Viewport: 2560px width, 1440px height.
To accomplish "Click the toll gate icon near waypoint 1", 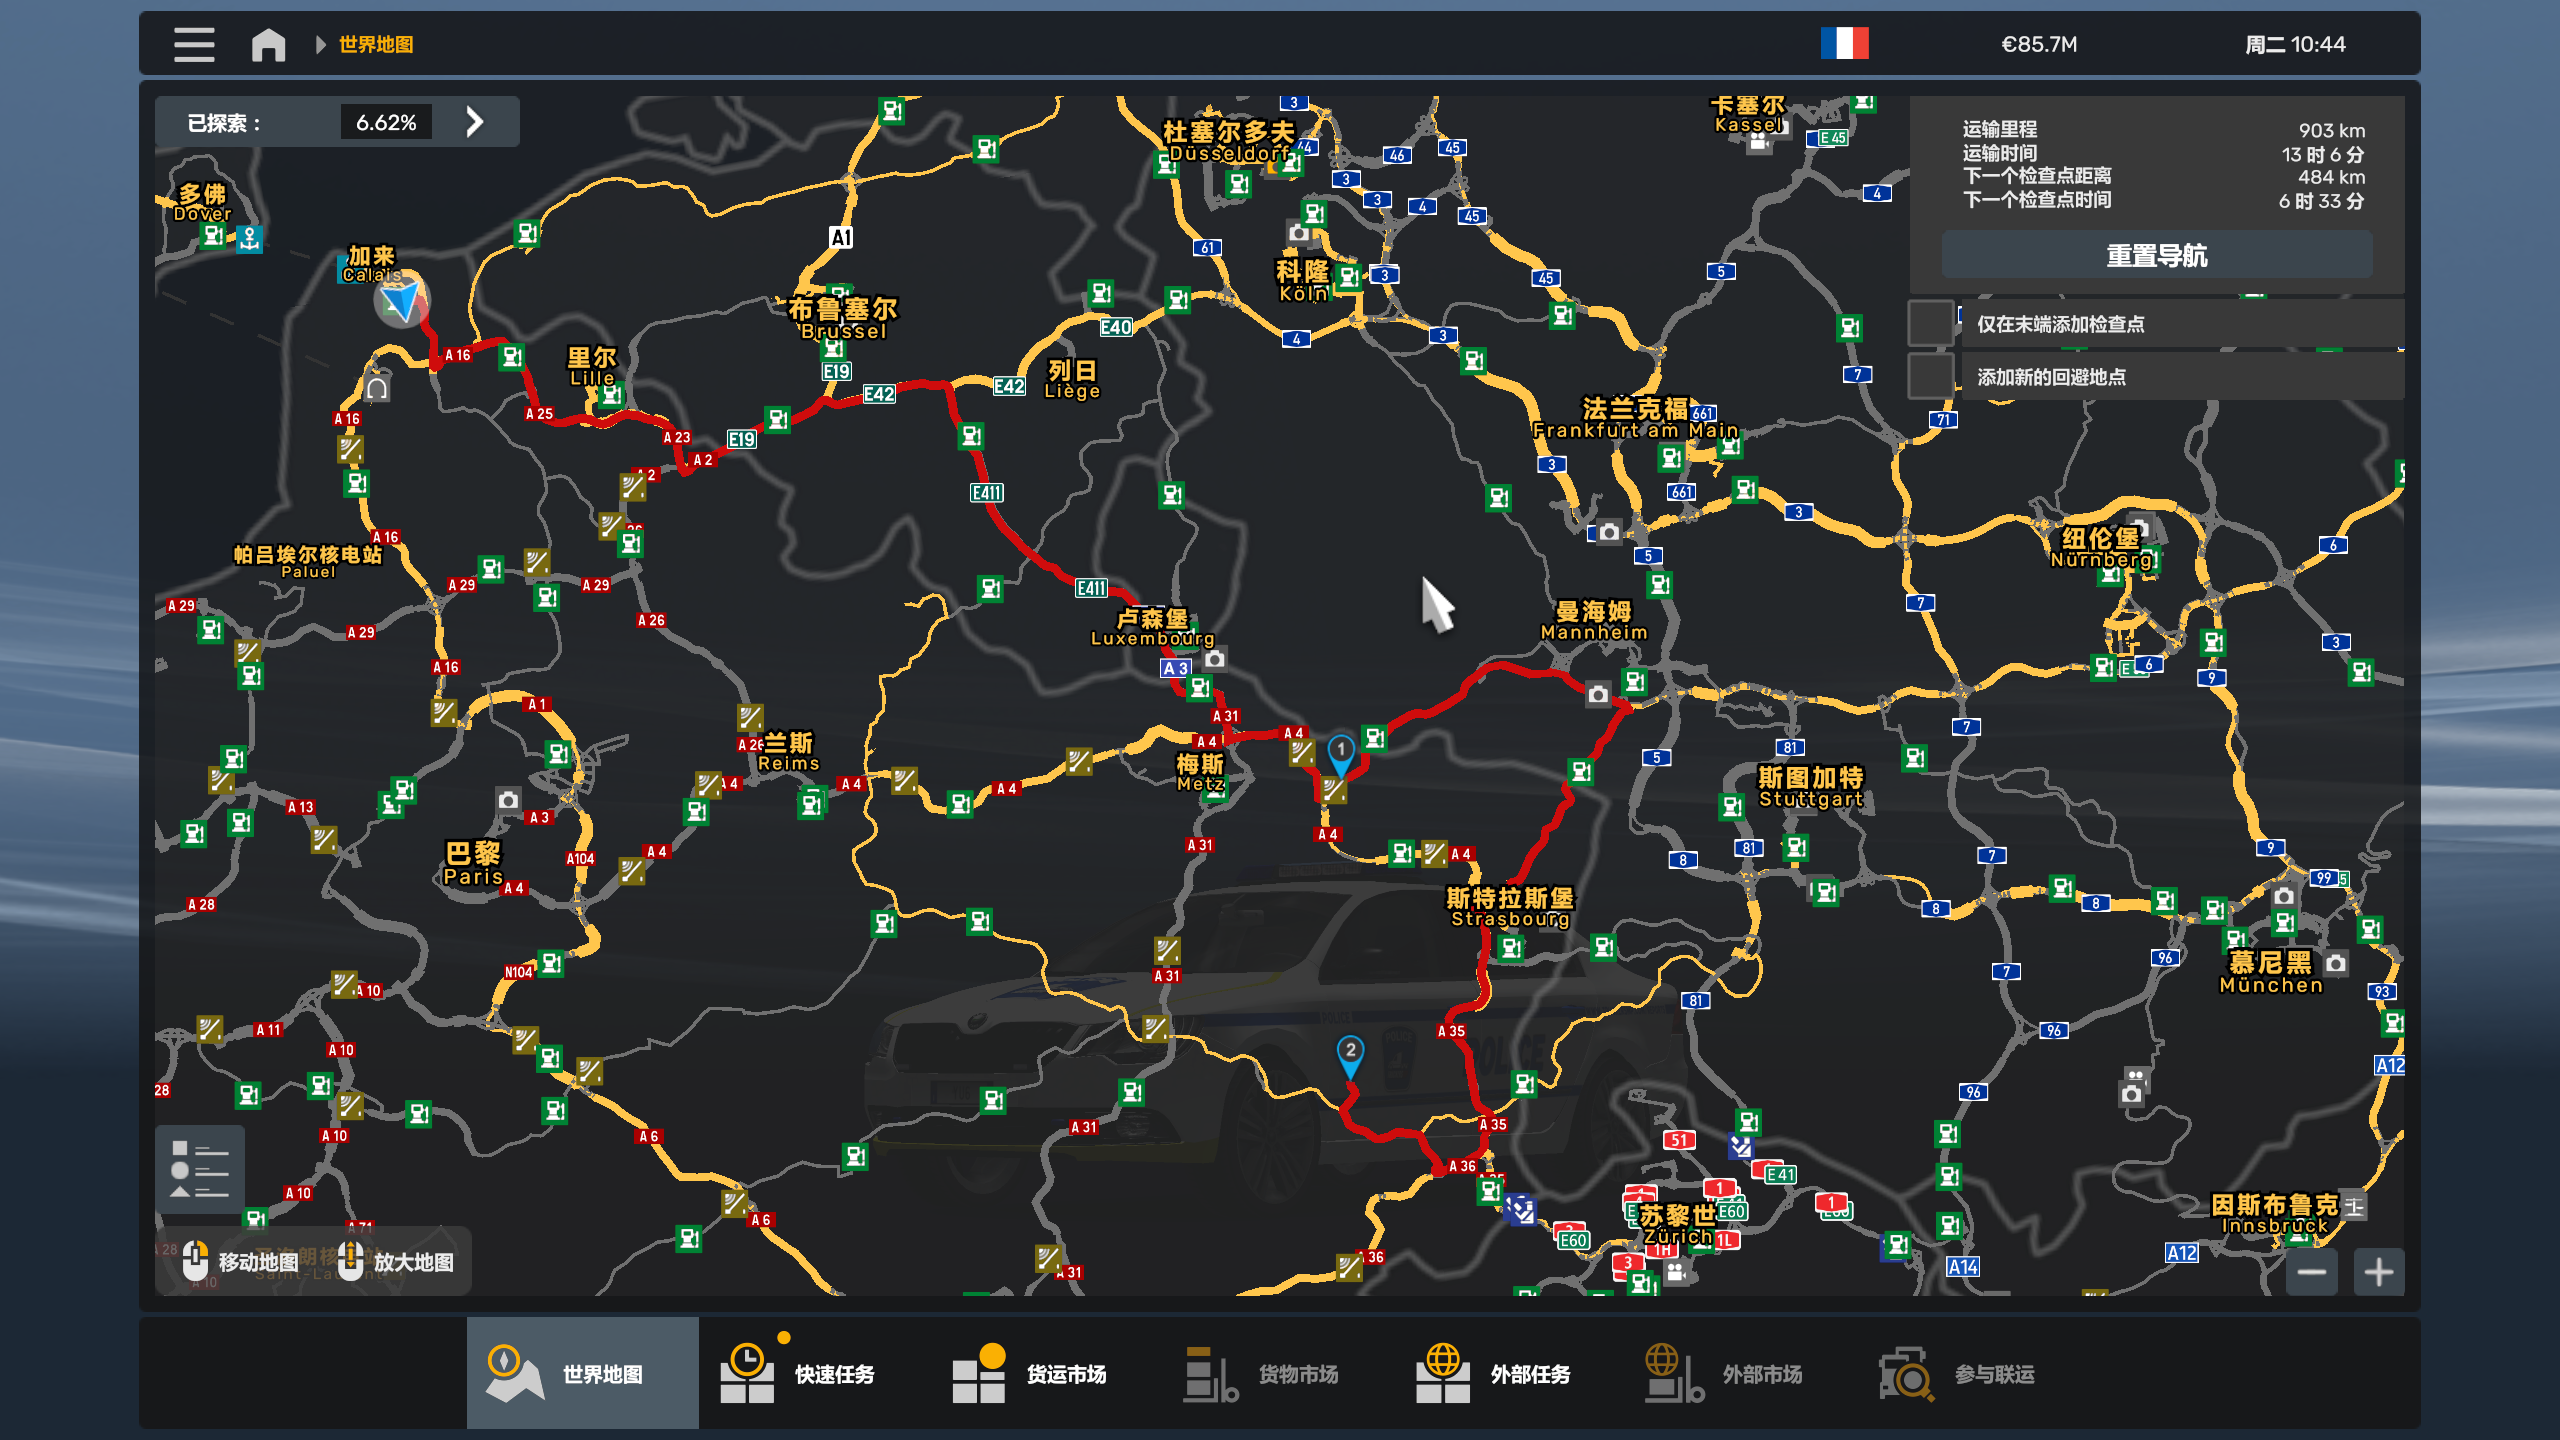I will click(x=1334, y=790).
